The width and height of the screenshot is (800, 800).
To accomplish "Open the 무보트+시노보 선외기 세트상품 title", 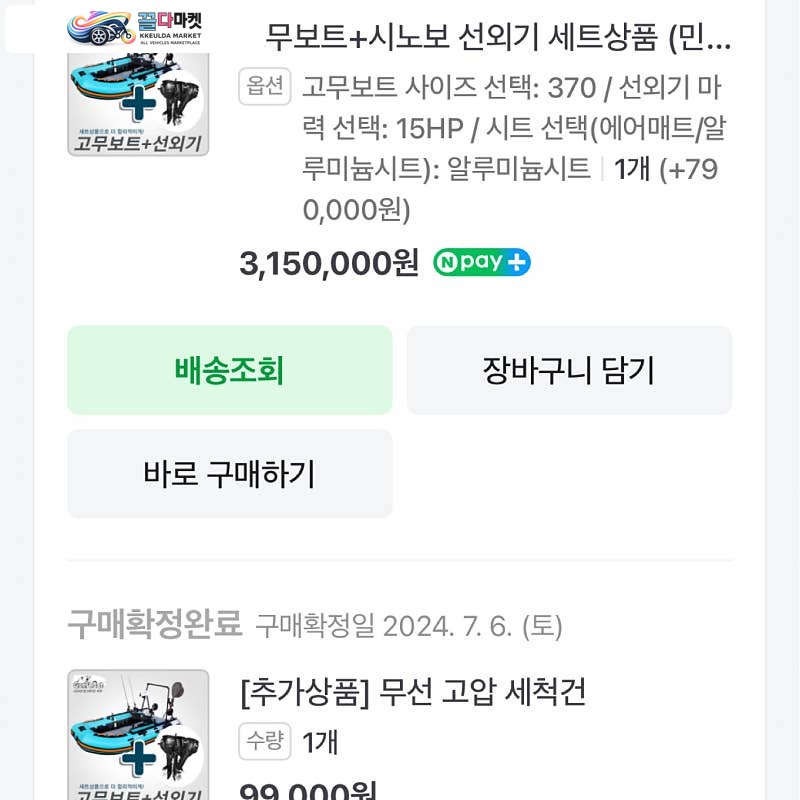I will tap(498, 37).
